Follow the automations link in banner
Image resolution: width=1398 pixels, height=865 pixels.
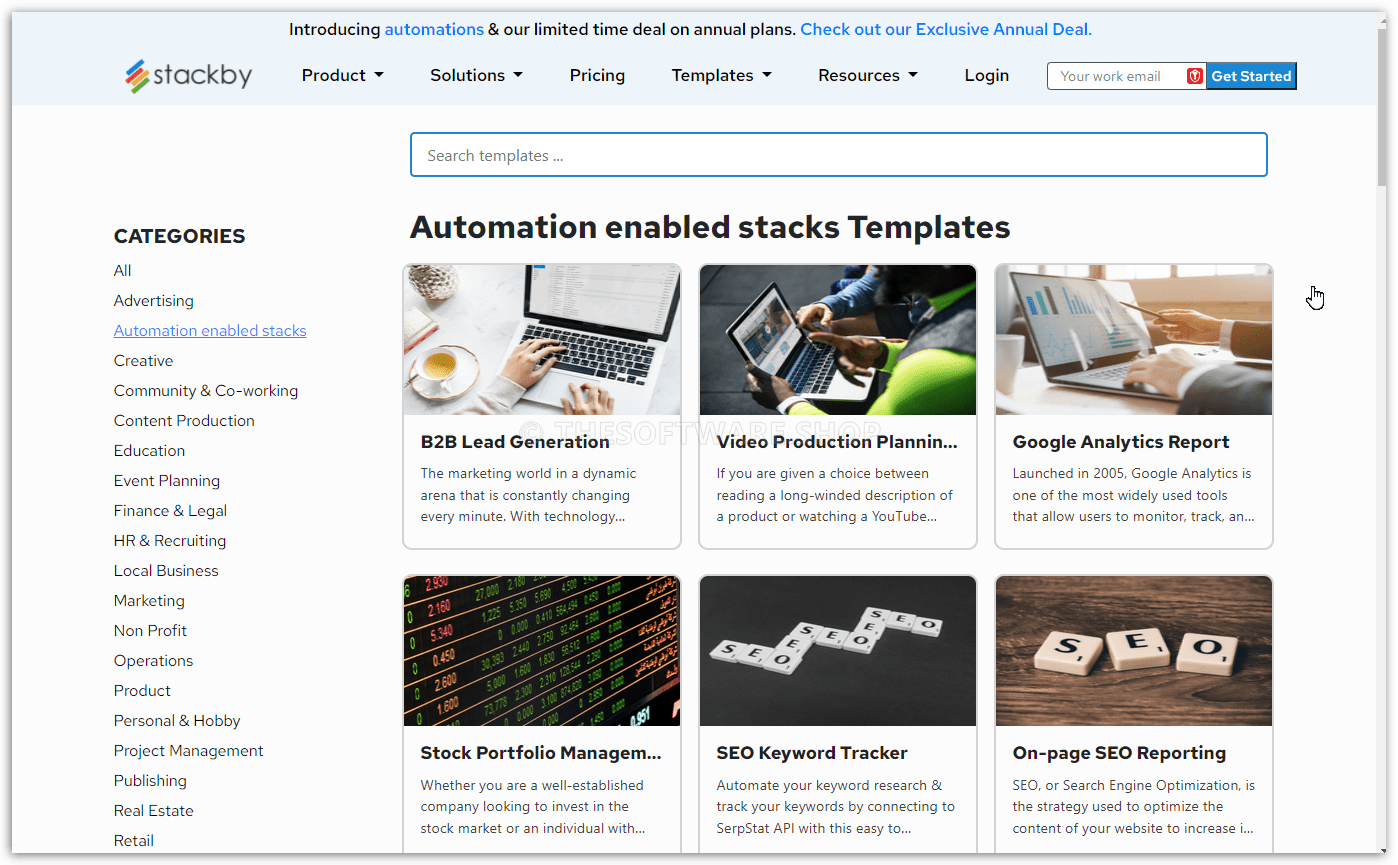pyautogui.click(x=434, y=29)
